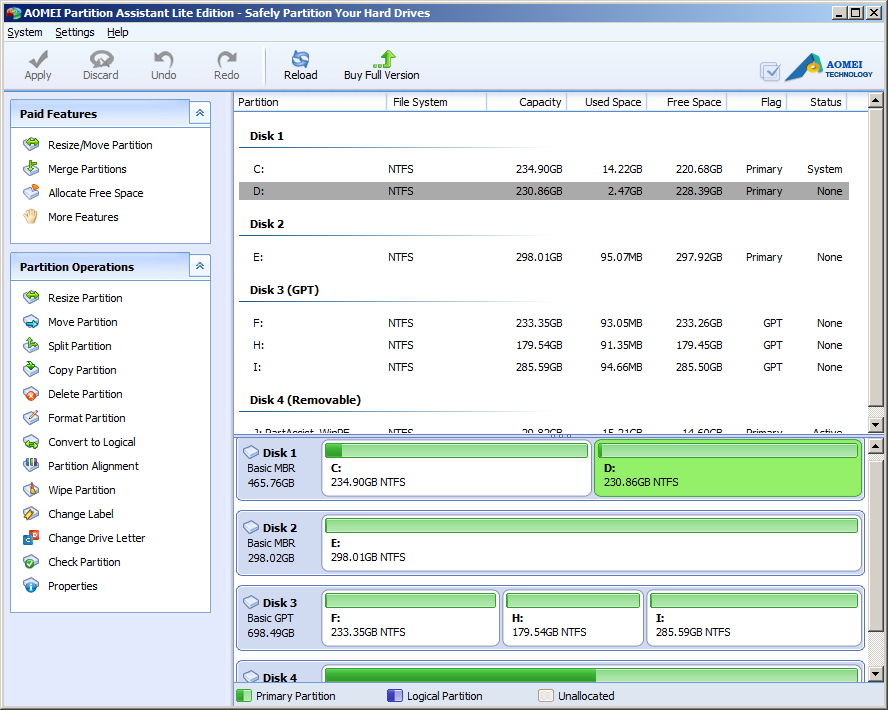Click the checkbox icon beside AOMEI logo

point(770,71)
